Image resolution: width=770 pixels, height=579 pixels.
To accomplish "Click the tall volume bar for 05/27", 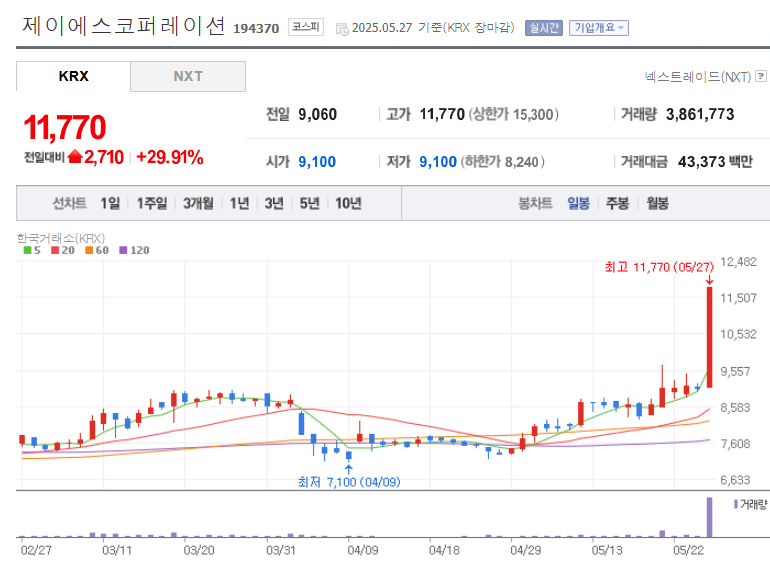I will [709, 516].
